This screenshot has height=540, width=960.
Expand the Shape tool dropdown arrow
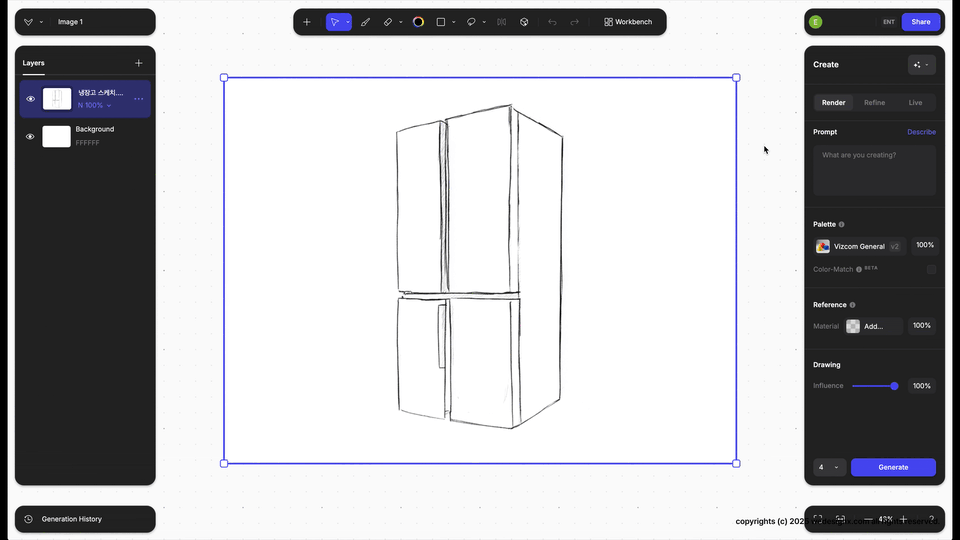point(454,22)
